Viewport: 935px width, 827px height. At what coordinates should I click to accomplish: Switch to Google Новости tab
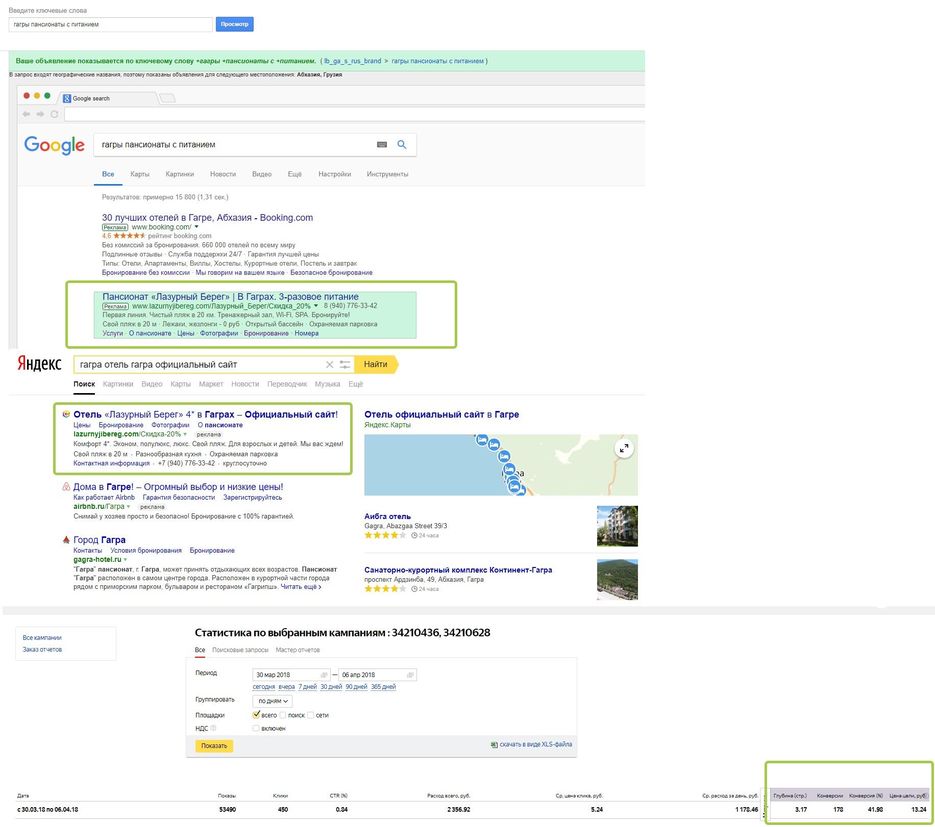(223, 174)
